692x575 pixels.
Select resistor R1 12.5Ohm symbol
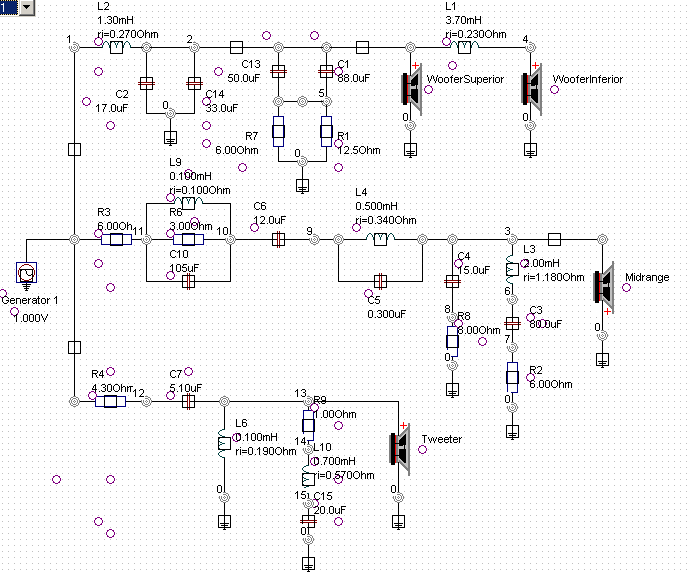tap(327, 131)
